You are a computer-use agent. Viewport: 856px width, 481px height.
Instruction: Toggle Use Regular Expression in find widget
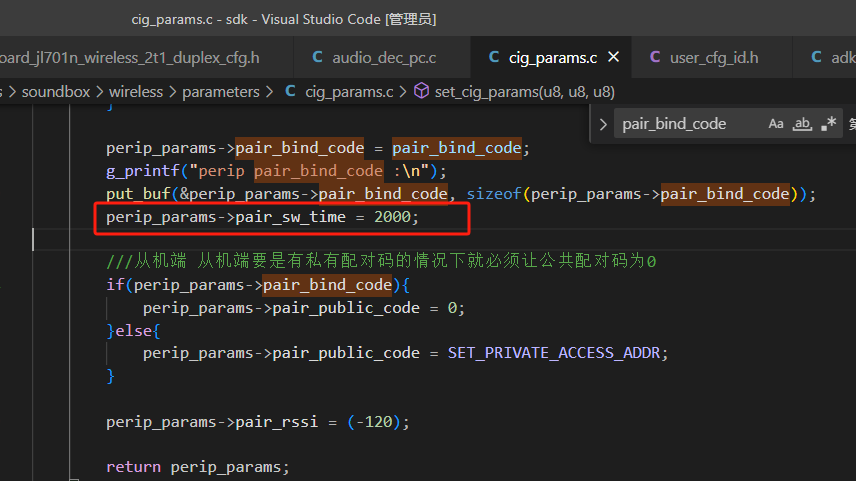point(828,124)
